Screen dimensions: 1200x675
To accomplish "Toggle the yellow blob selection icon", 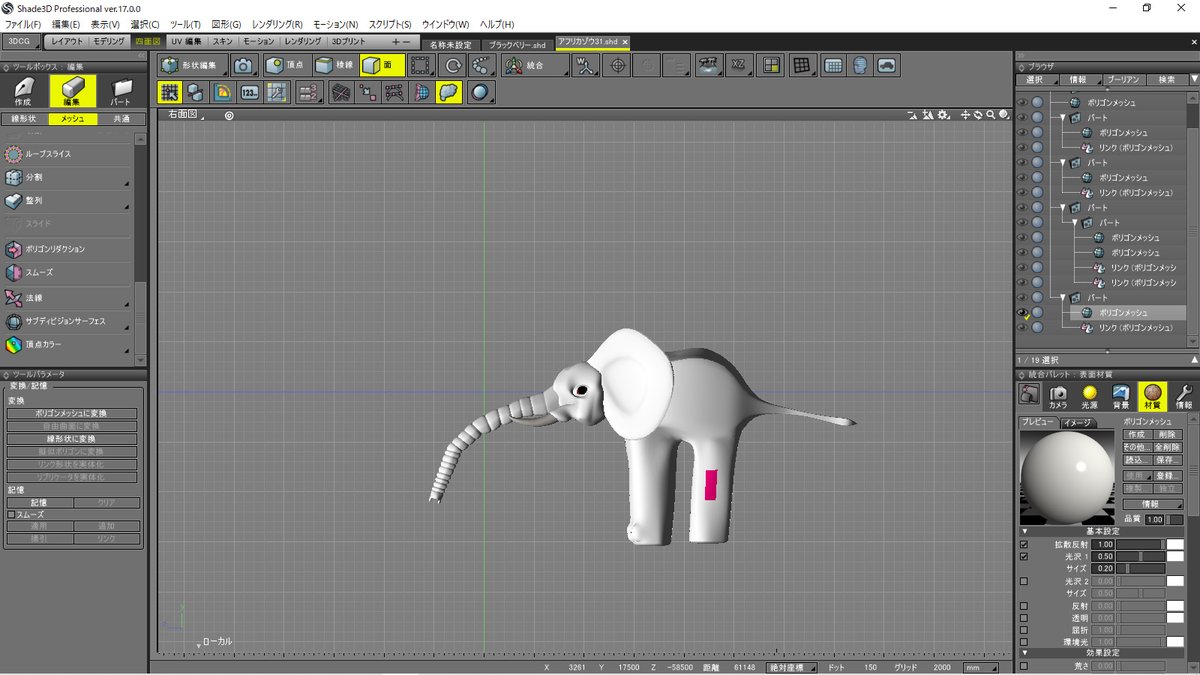I will (449, 92).
